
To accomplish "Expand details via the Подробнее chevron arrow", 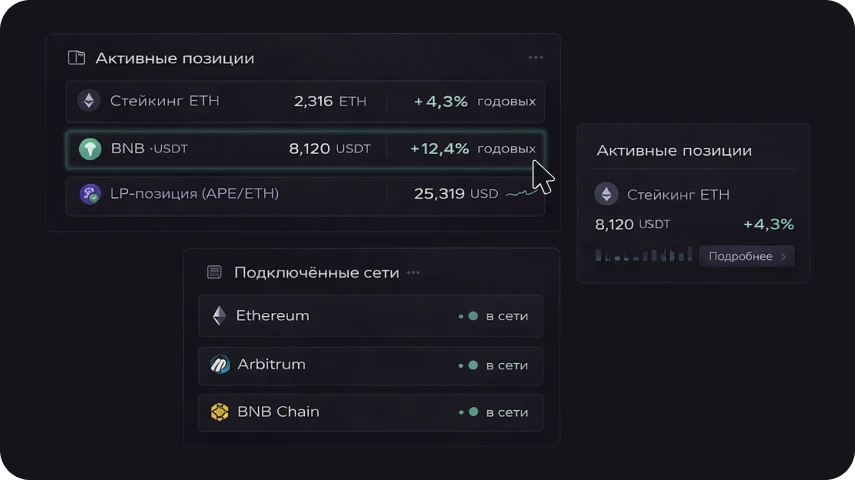I will click(784, 257).
